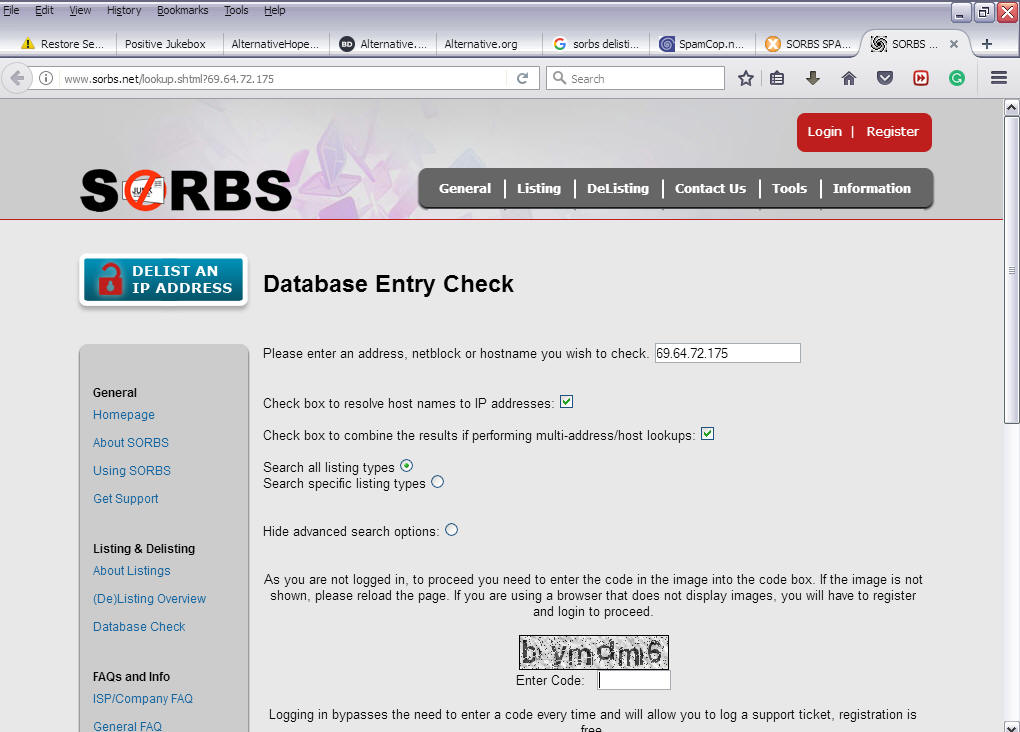The width and height of the screenshot is (1020, 732).
Task: Switch to the Restore Session tab
Action: click(62, 44)
